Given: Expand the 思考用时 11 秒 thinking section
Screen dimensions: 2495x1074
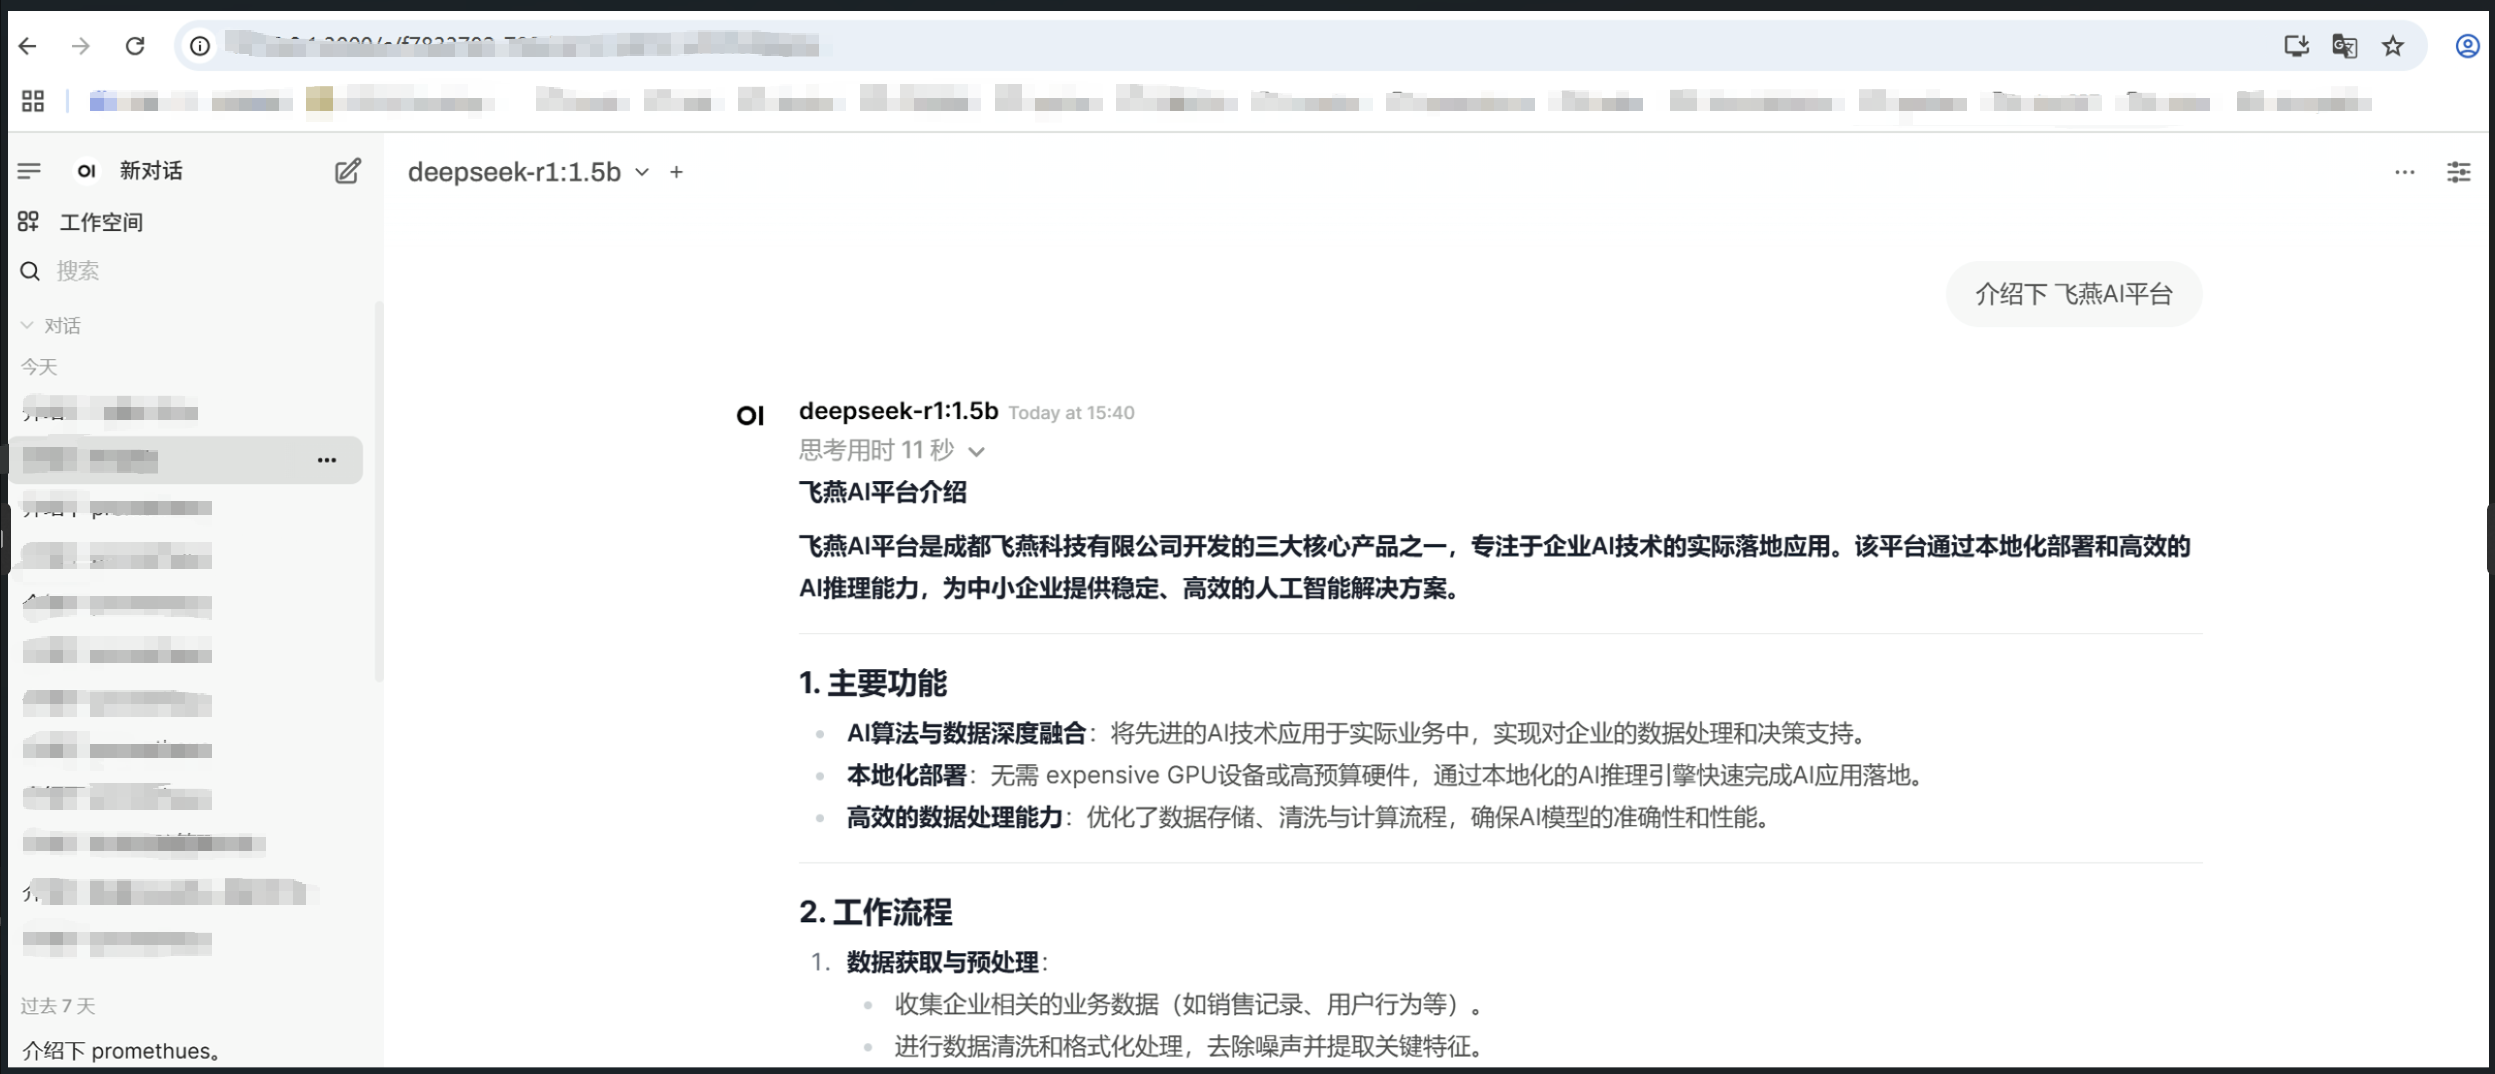Looking at the screenshot, I should coord(892,450).
